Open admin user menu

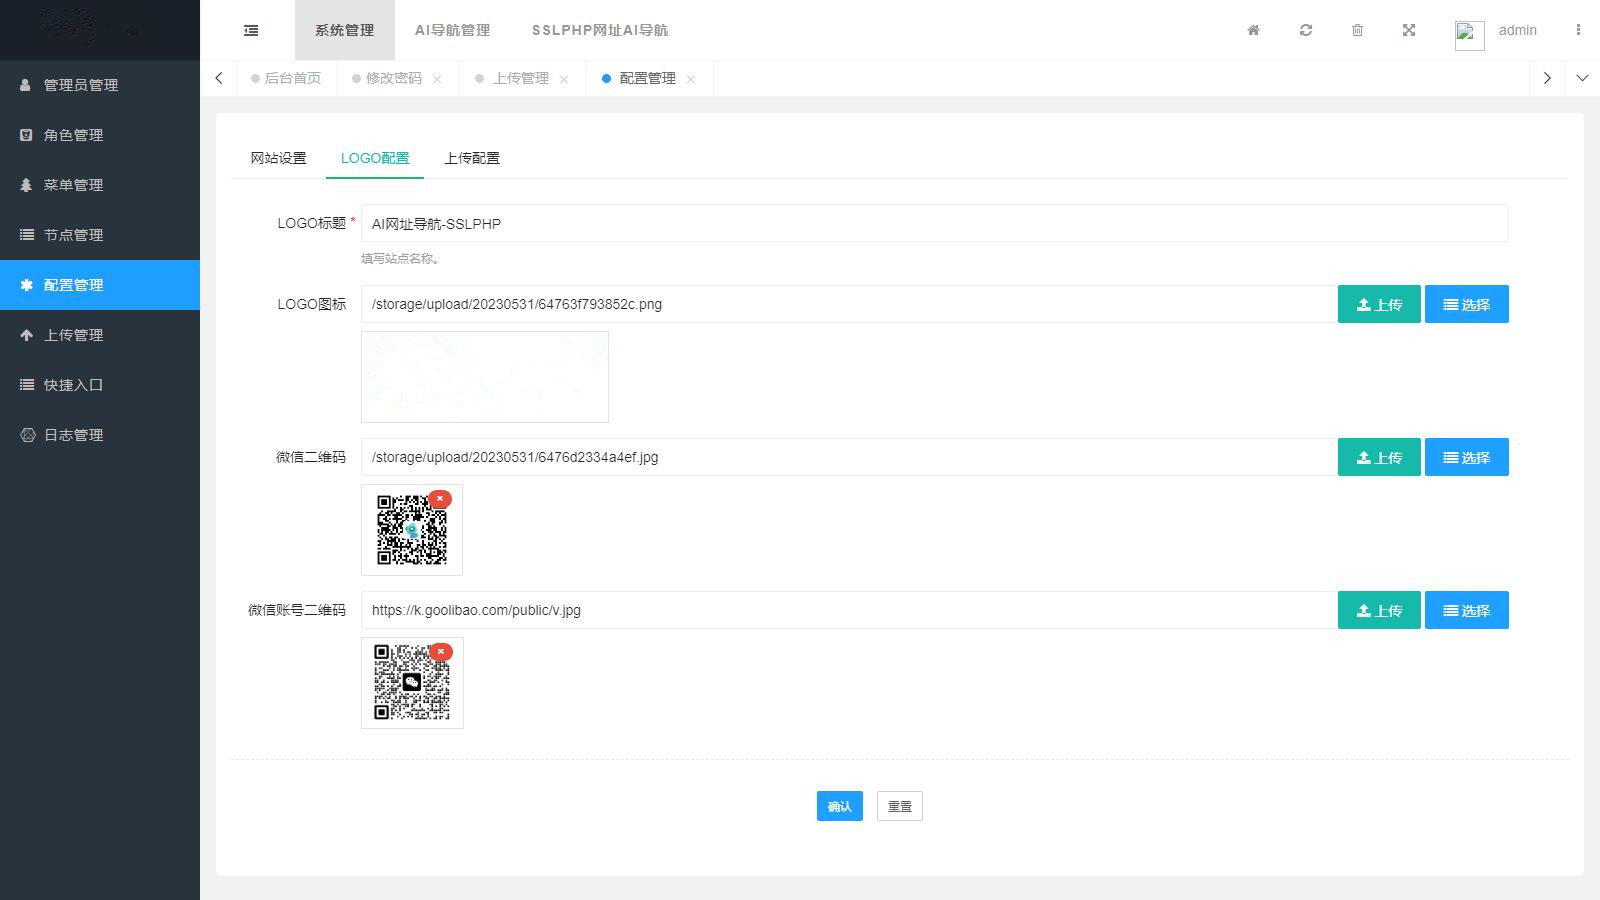(x=1517, y=30)
